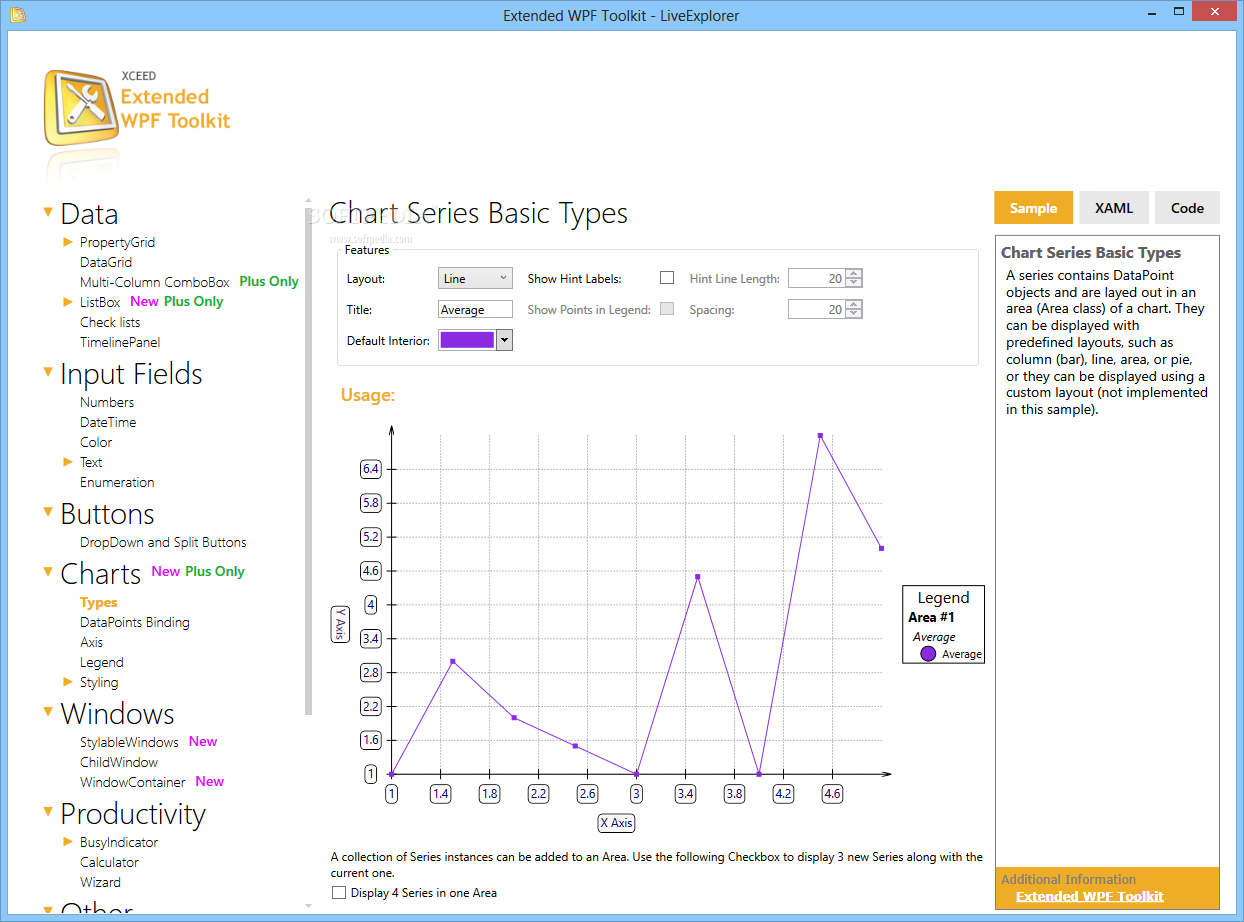Screen dimensions: 1244x922
Task: Toggle the Show Hint Labels checkbox
Action: 667,278
